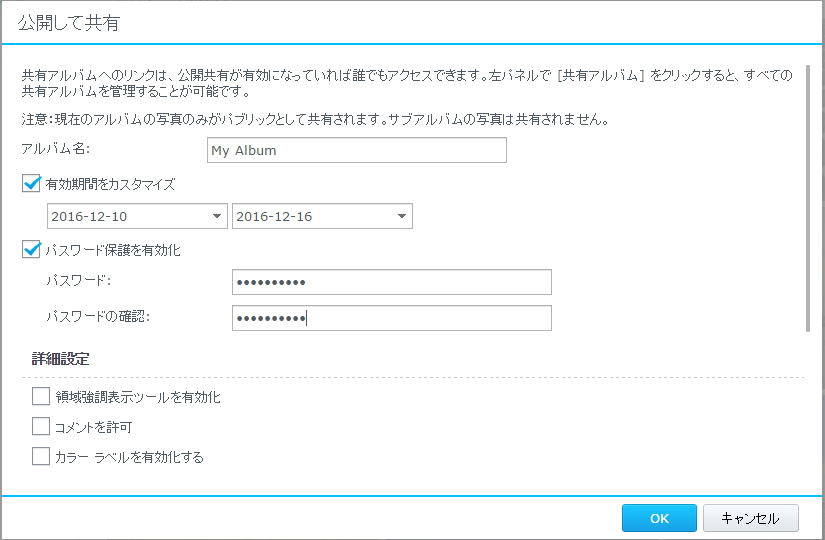Expand the end date dropdown arrow for 2016-12-16
The width and height of the screenshot is (825, 540).
tap(401, 216)
